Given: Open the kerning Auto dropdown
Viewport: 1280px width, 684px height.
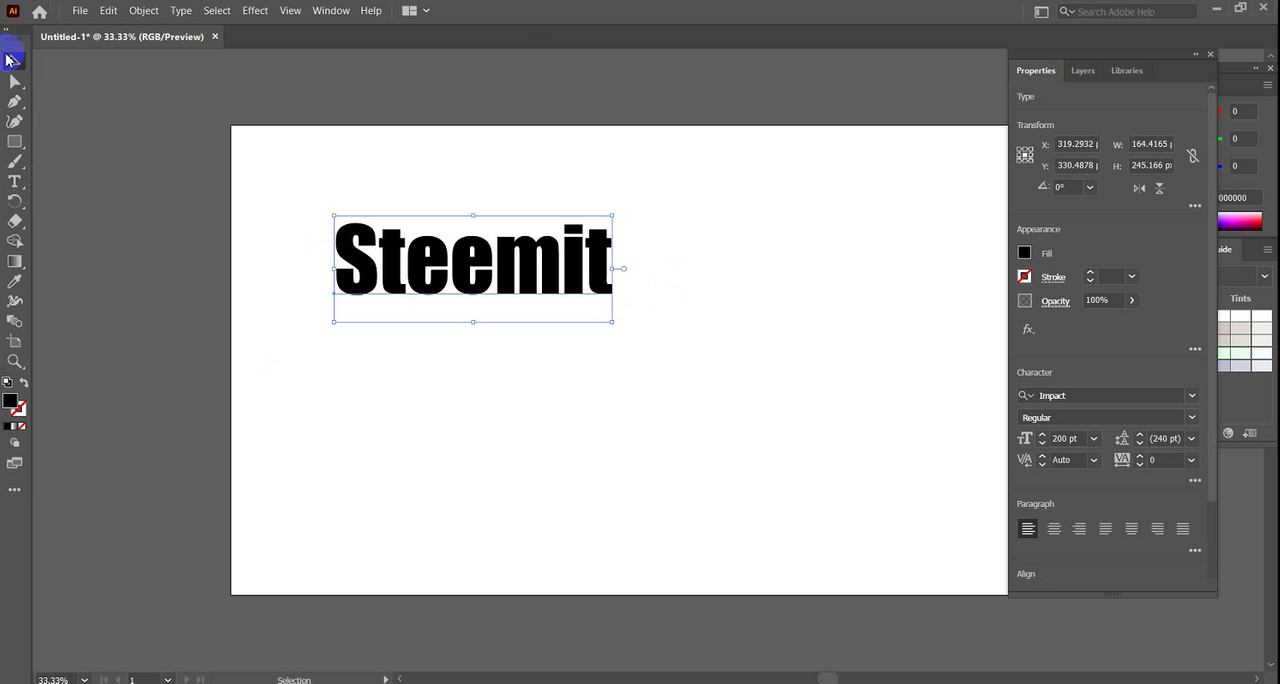Looking at the screenshot, I should 1094,460.
